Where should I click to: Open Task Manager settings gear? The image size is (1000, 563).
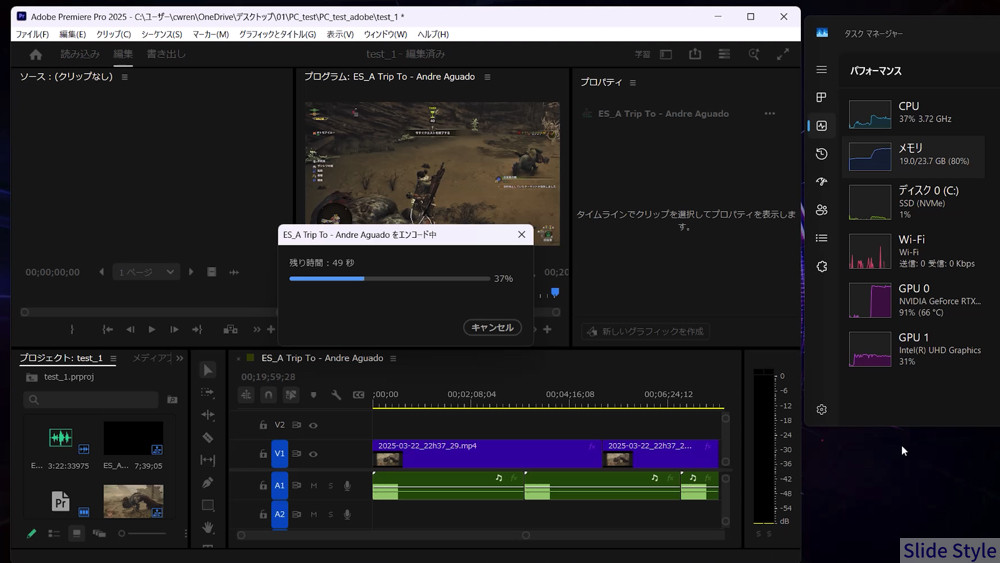[821, 409]
